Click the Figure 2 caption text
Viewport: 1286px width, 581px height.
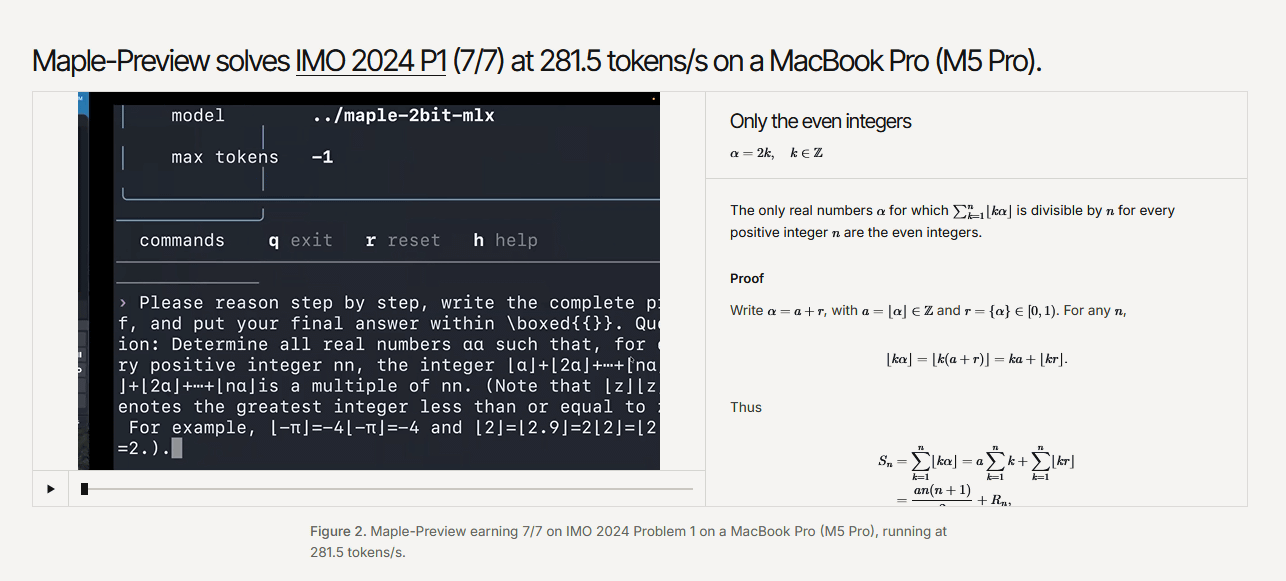[629, 541]
